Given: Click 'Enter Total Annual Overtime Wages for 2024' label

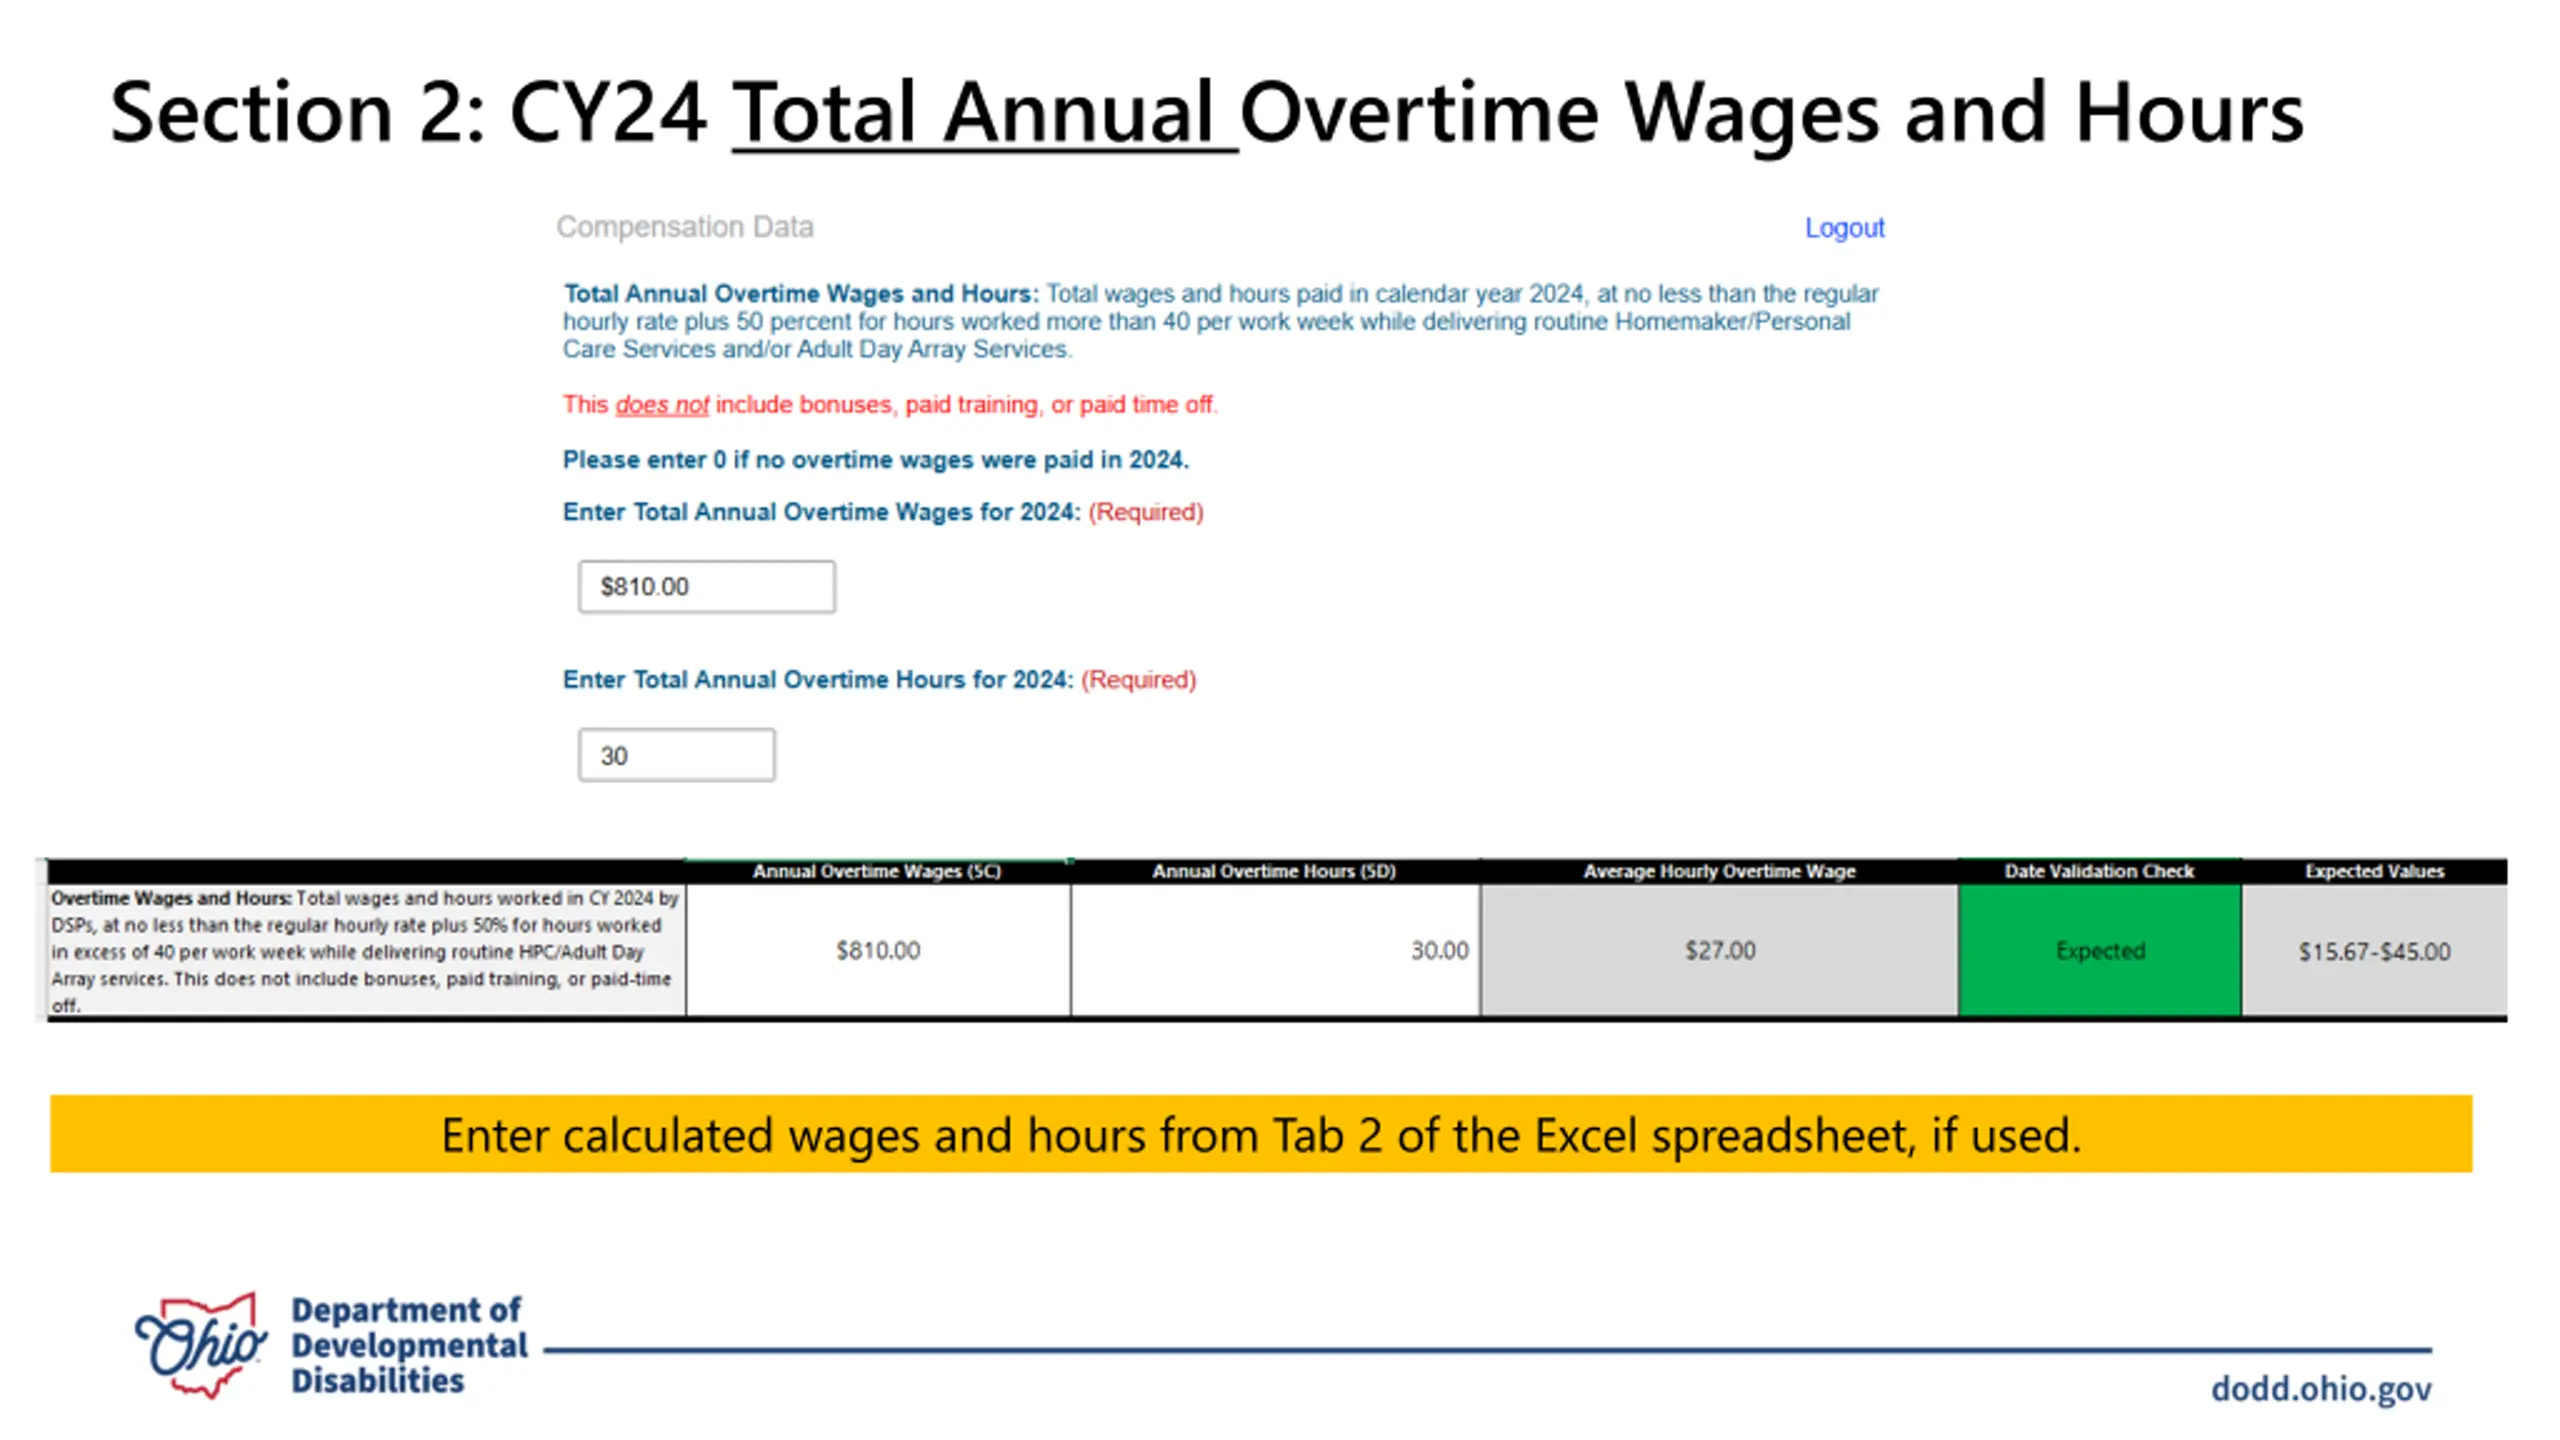Looking at the screenshot, I should 822,512.
